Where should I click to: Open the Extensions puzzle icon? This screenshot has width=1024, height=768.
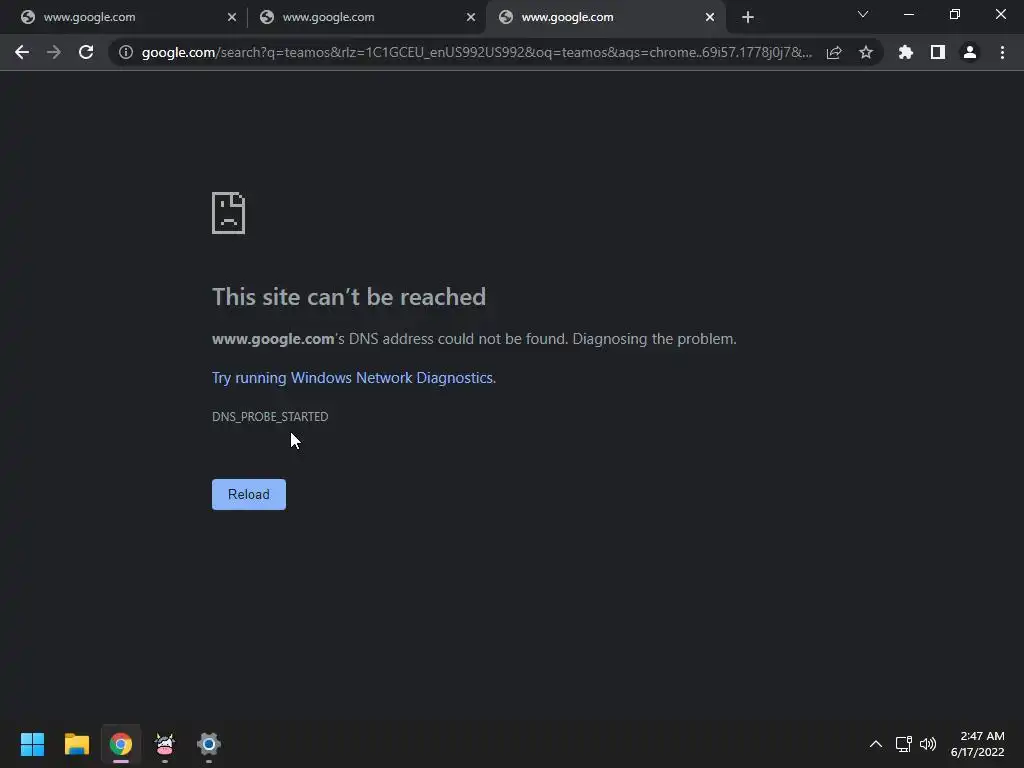click(906, 52)
